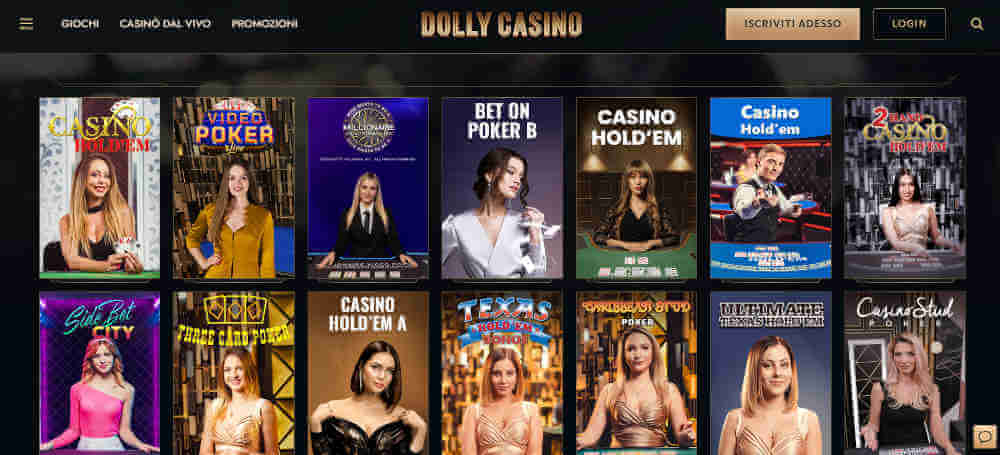
Task: Open the 2 Hand Casino Hold'em tile
Action: click(x=905, y=188)
